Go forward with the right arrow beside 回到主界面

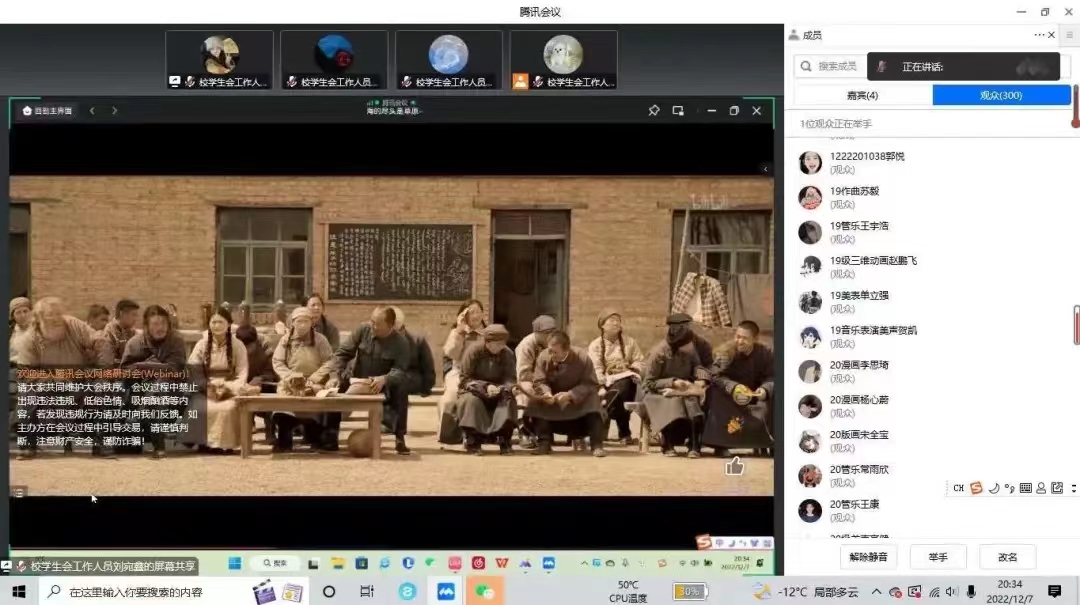(114, 110)
